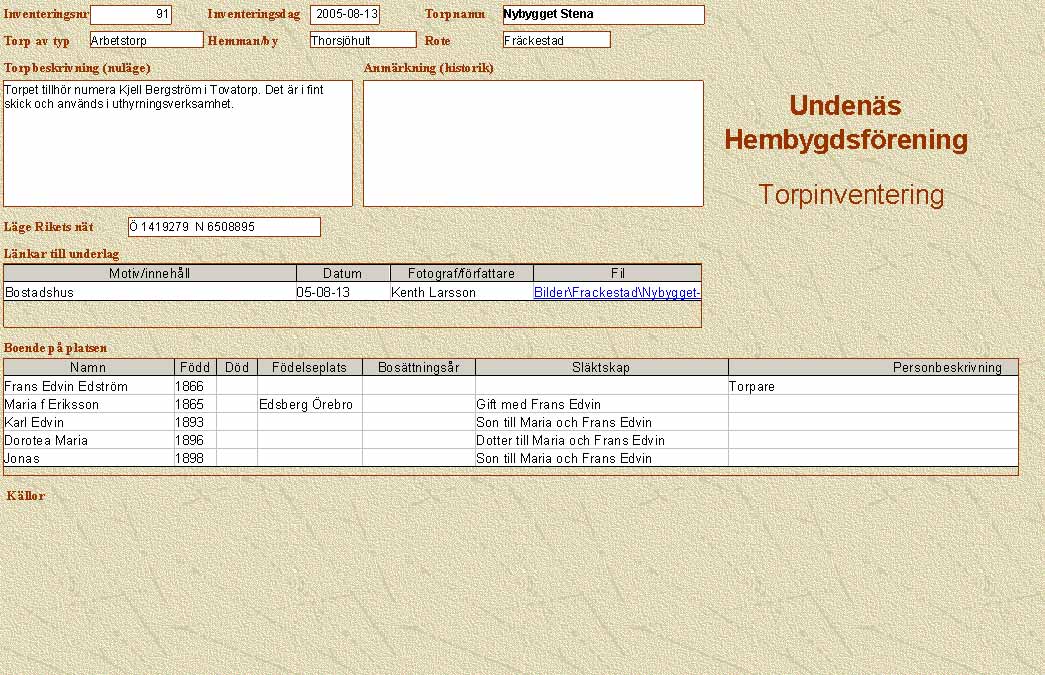Click the Läge Rikets nät coordinates field
This screenshot has height=675, width=1045.
224,227
